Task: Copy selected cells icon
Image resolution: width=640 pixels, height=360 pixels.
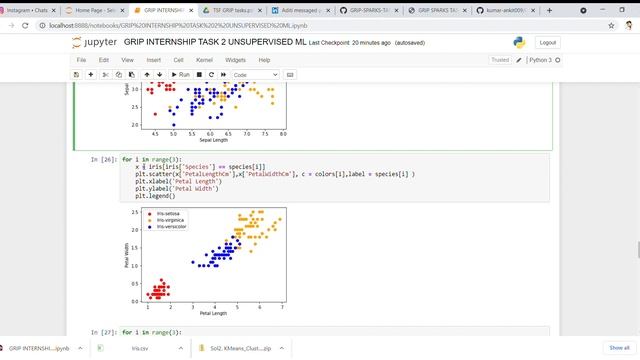Action: (x=118, y=75)
